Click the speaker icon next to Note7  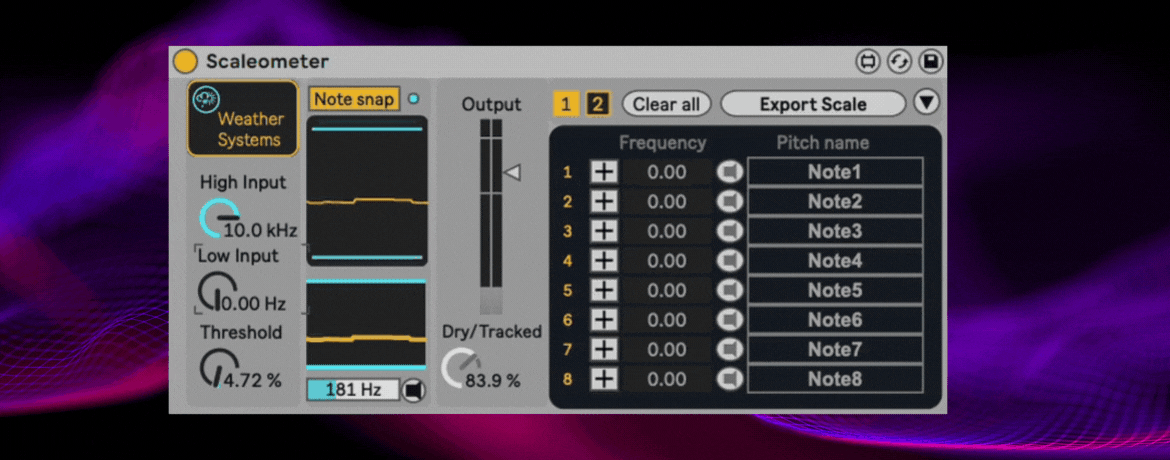[x=730, y=349]
